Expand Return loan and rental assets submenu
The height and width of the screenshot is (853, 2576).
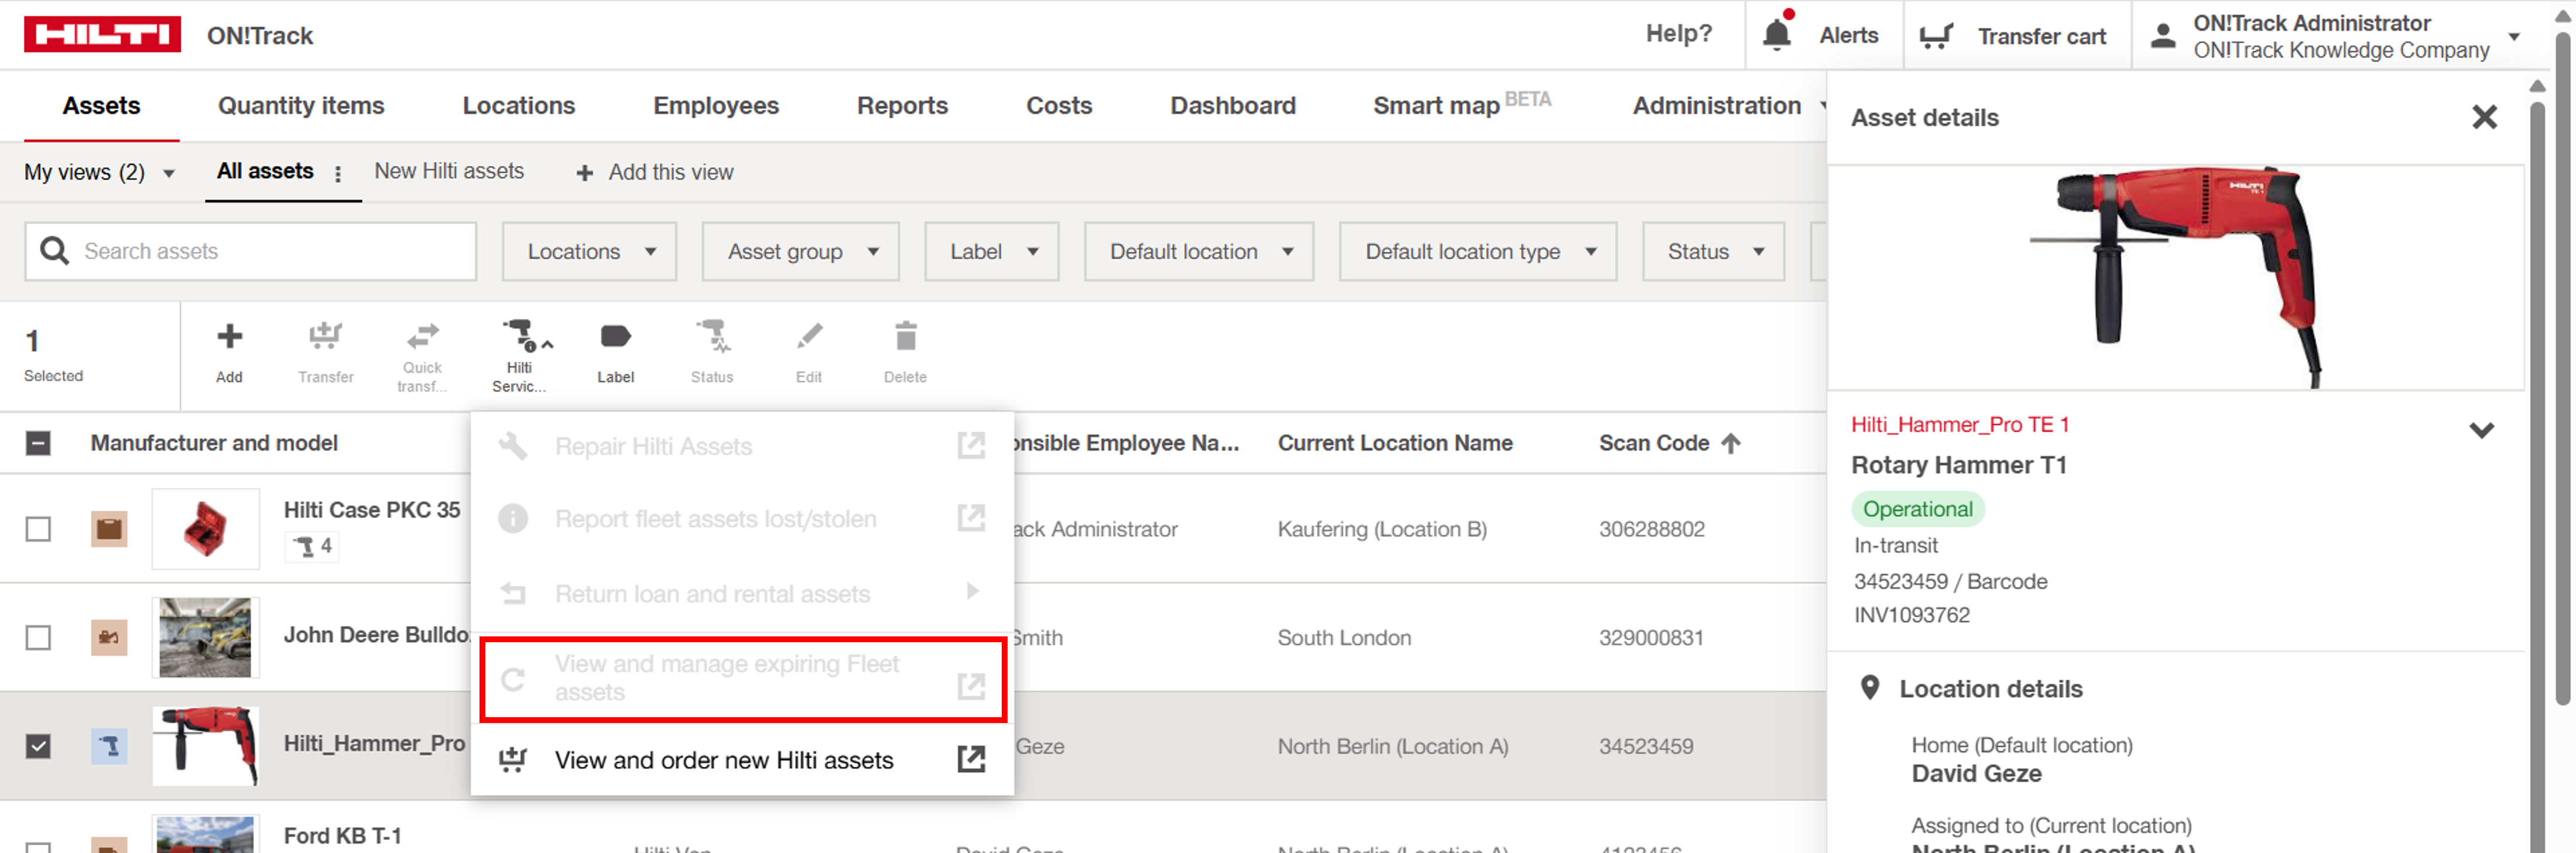pos(972,591)
